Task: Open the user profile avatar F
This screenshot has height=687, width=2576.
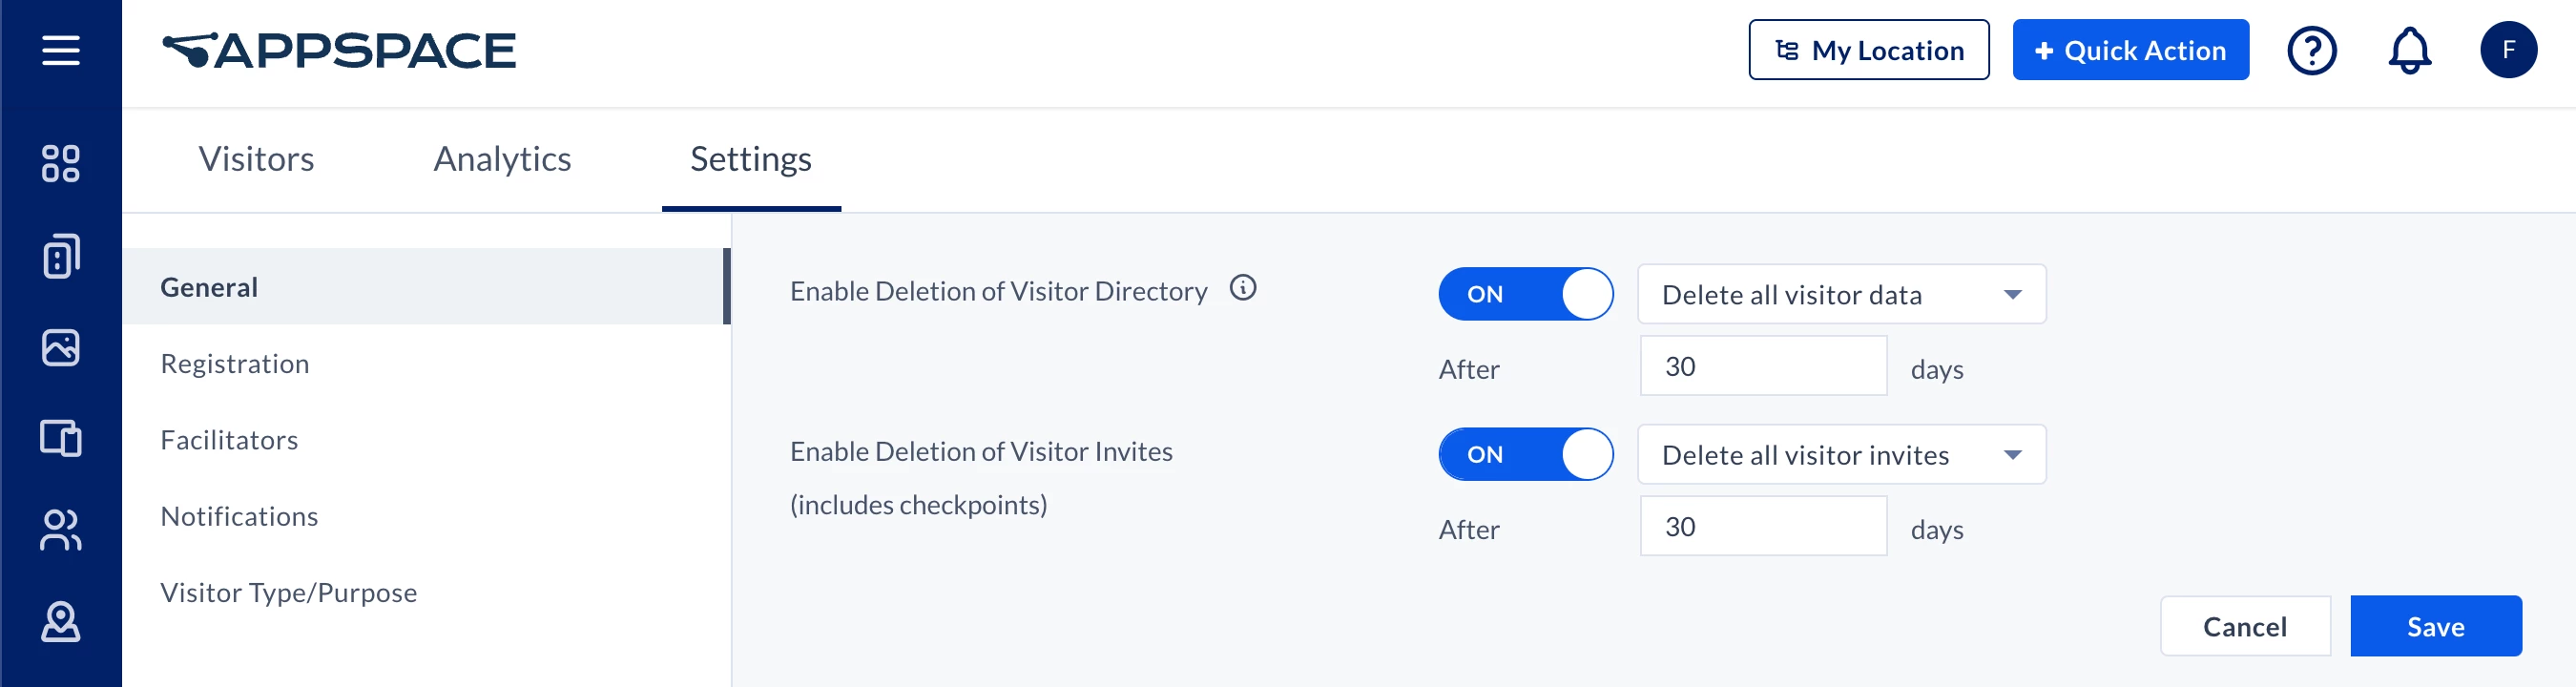Action: (x=2508, y=50)
